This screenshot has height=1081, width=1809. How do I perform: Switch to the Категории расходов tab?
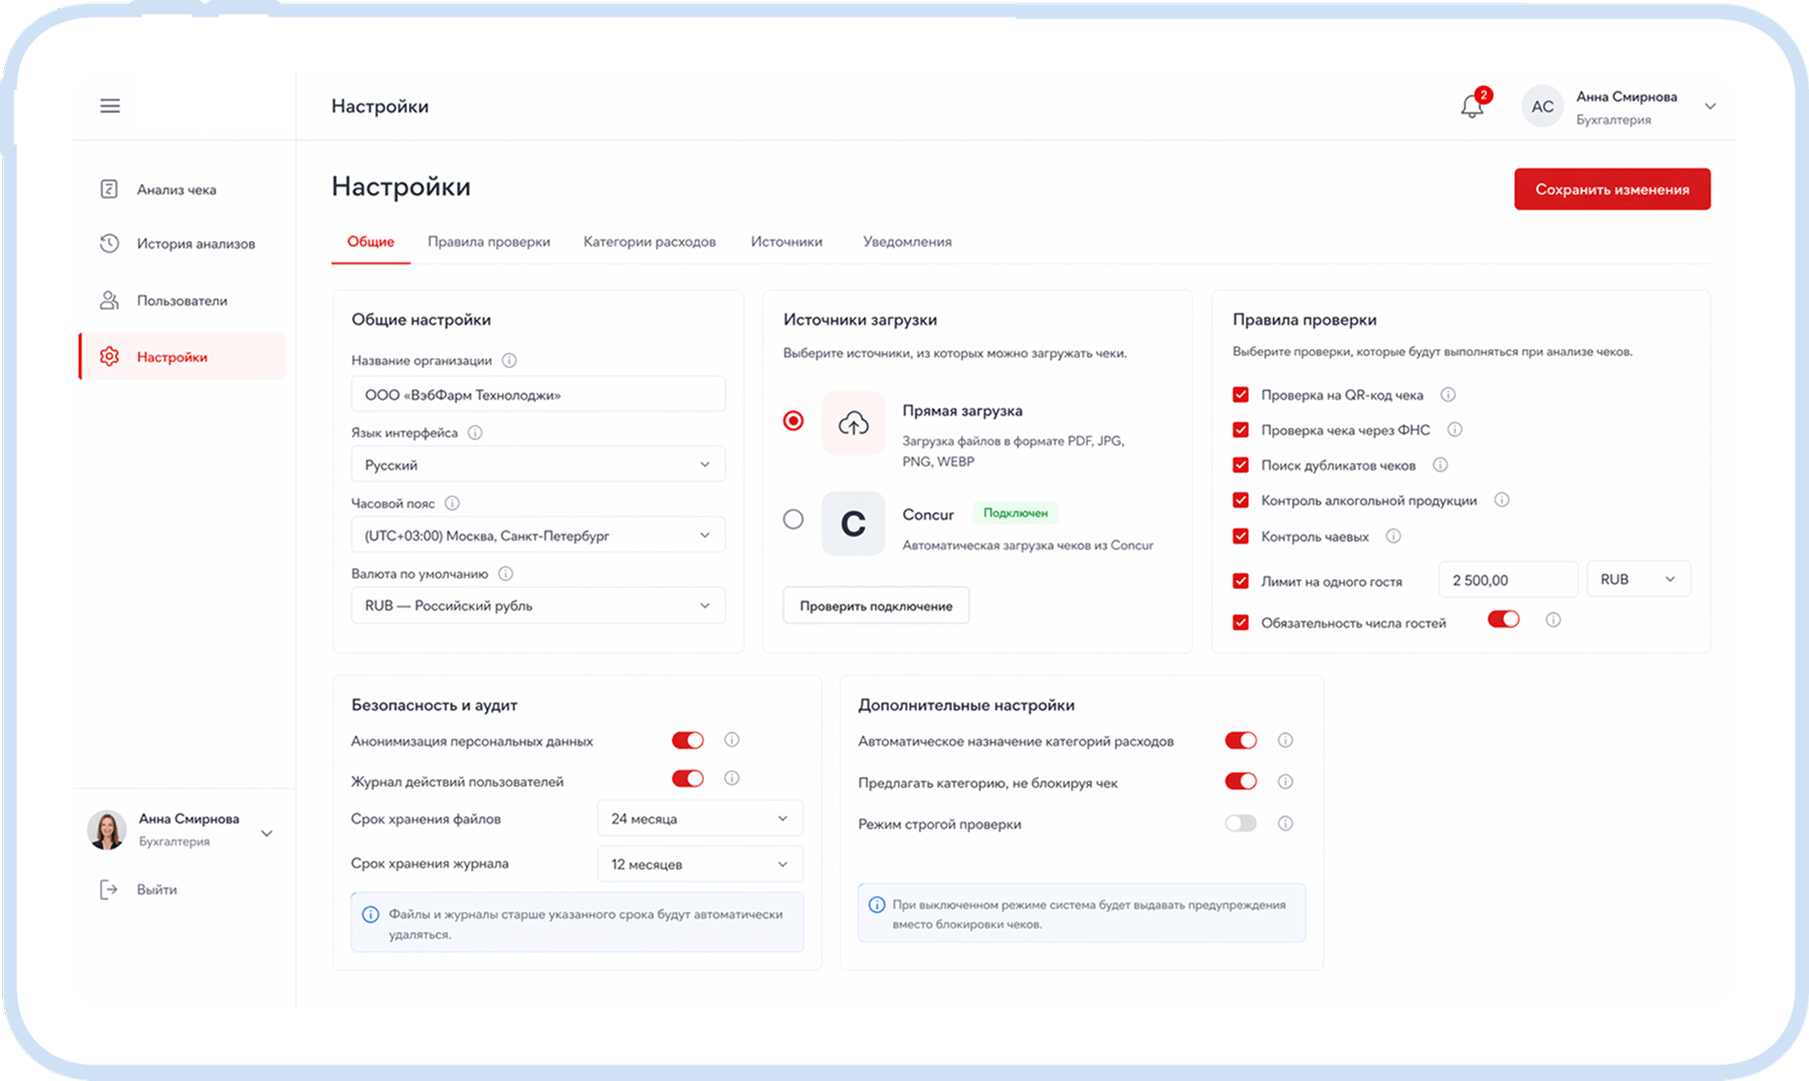click(650, 241)
